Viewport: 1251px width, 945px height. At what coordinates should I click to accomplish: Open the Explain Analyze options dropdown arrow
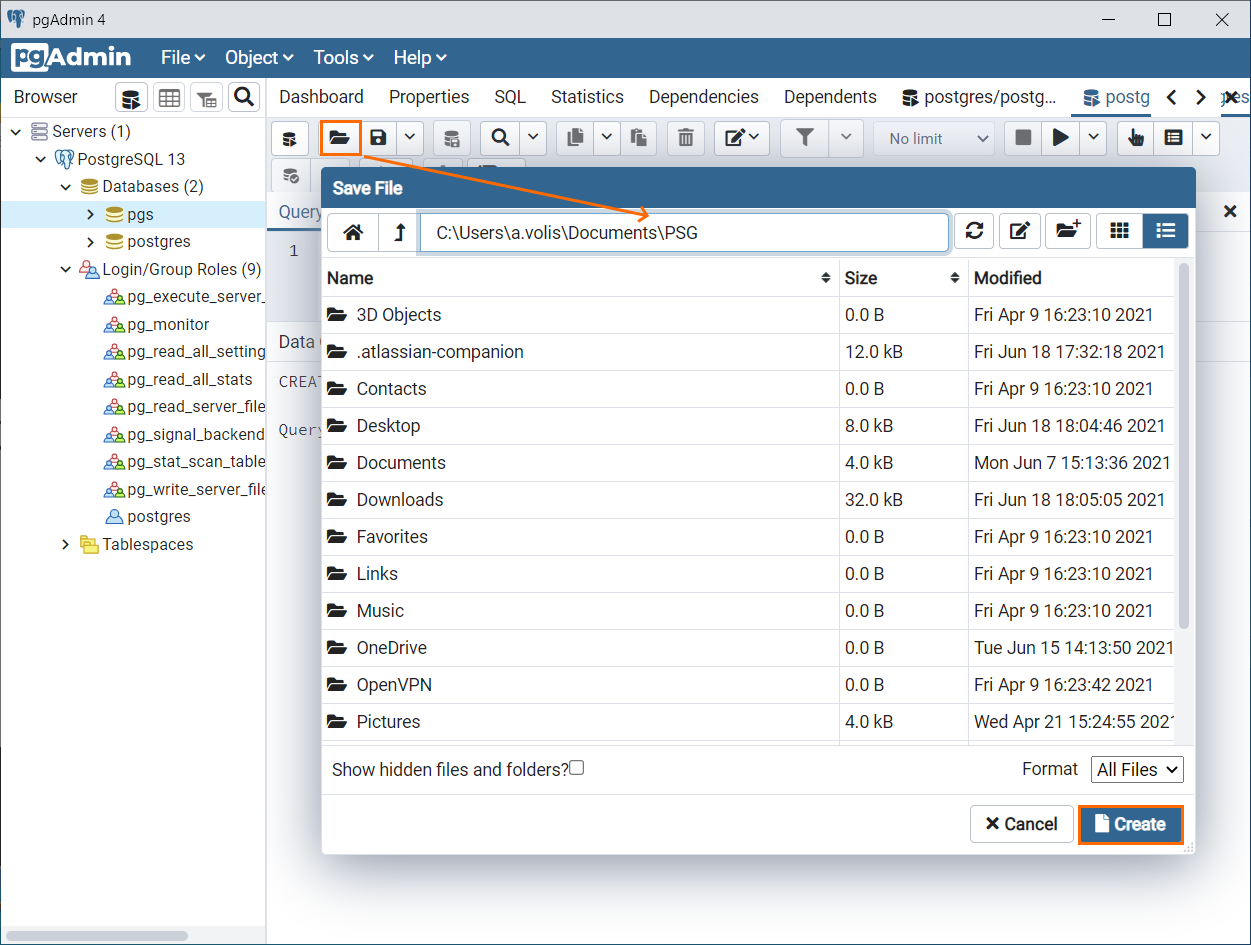tap(1206, 138)
